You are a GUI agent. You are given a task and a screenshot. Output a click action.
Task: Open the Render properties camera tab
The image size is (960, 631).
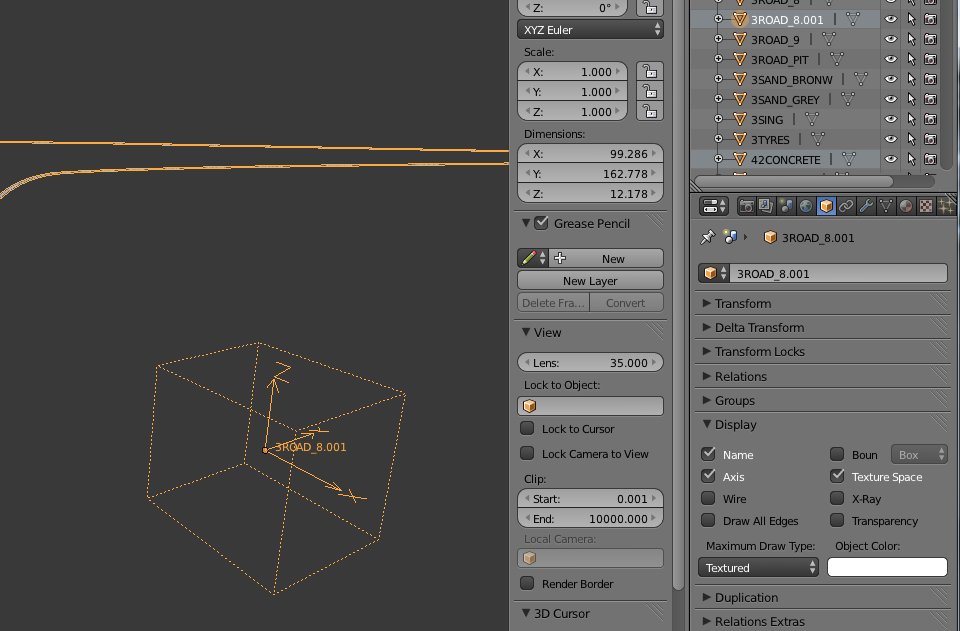click(746, 206)
